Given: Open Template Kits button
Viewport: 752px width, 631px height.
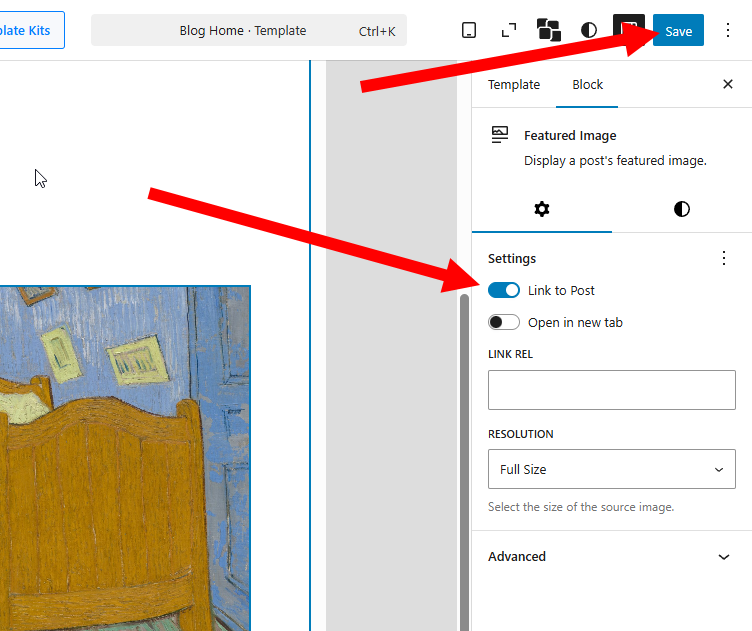Looking at the screenshot, I should (32, 30).
